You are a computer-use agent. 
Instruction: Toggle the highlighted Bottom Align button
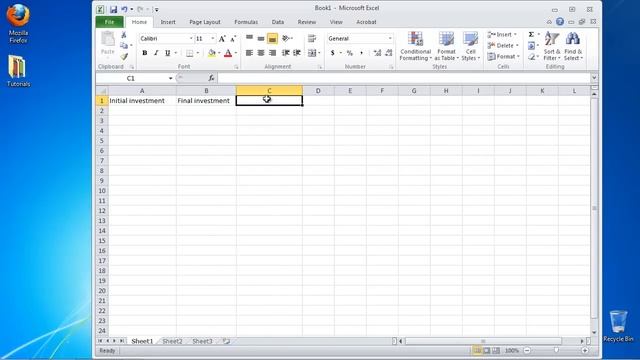click(272, 38)
